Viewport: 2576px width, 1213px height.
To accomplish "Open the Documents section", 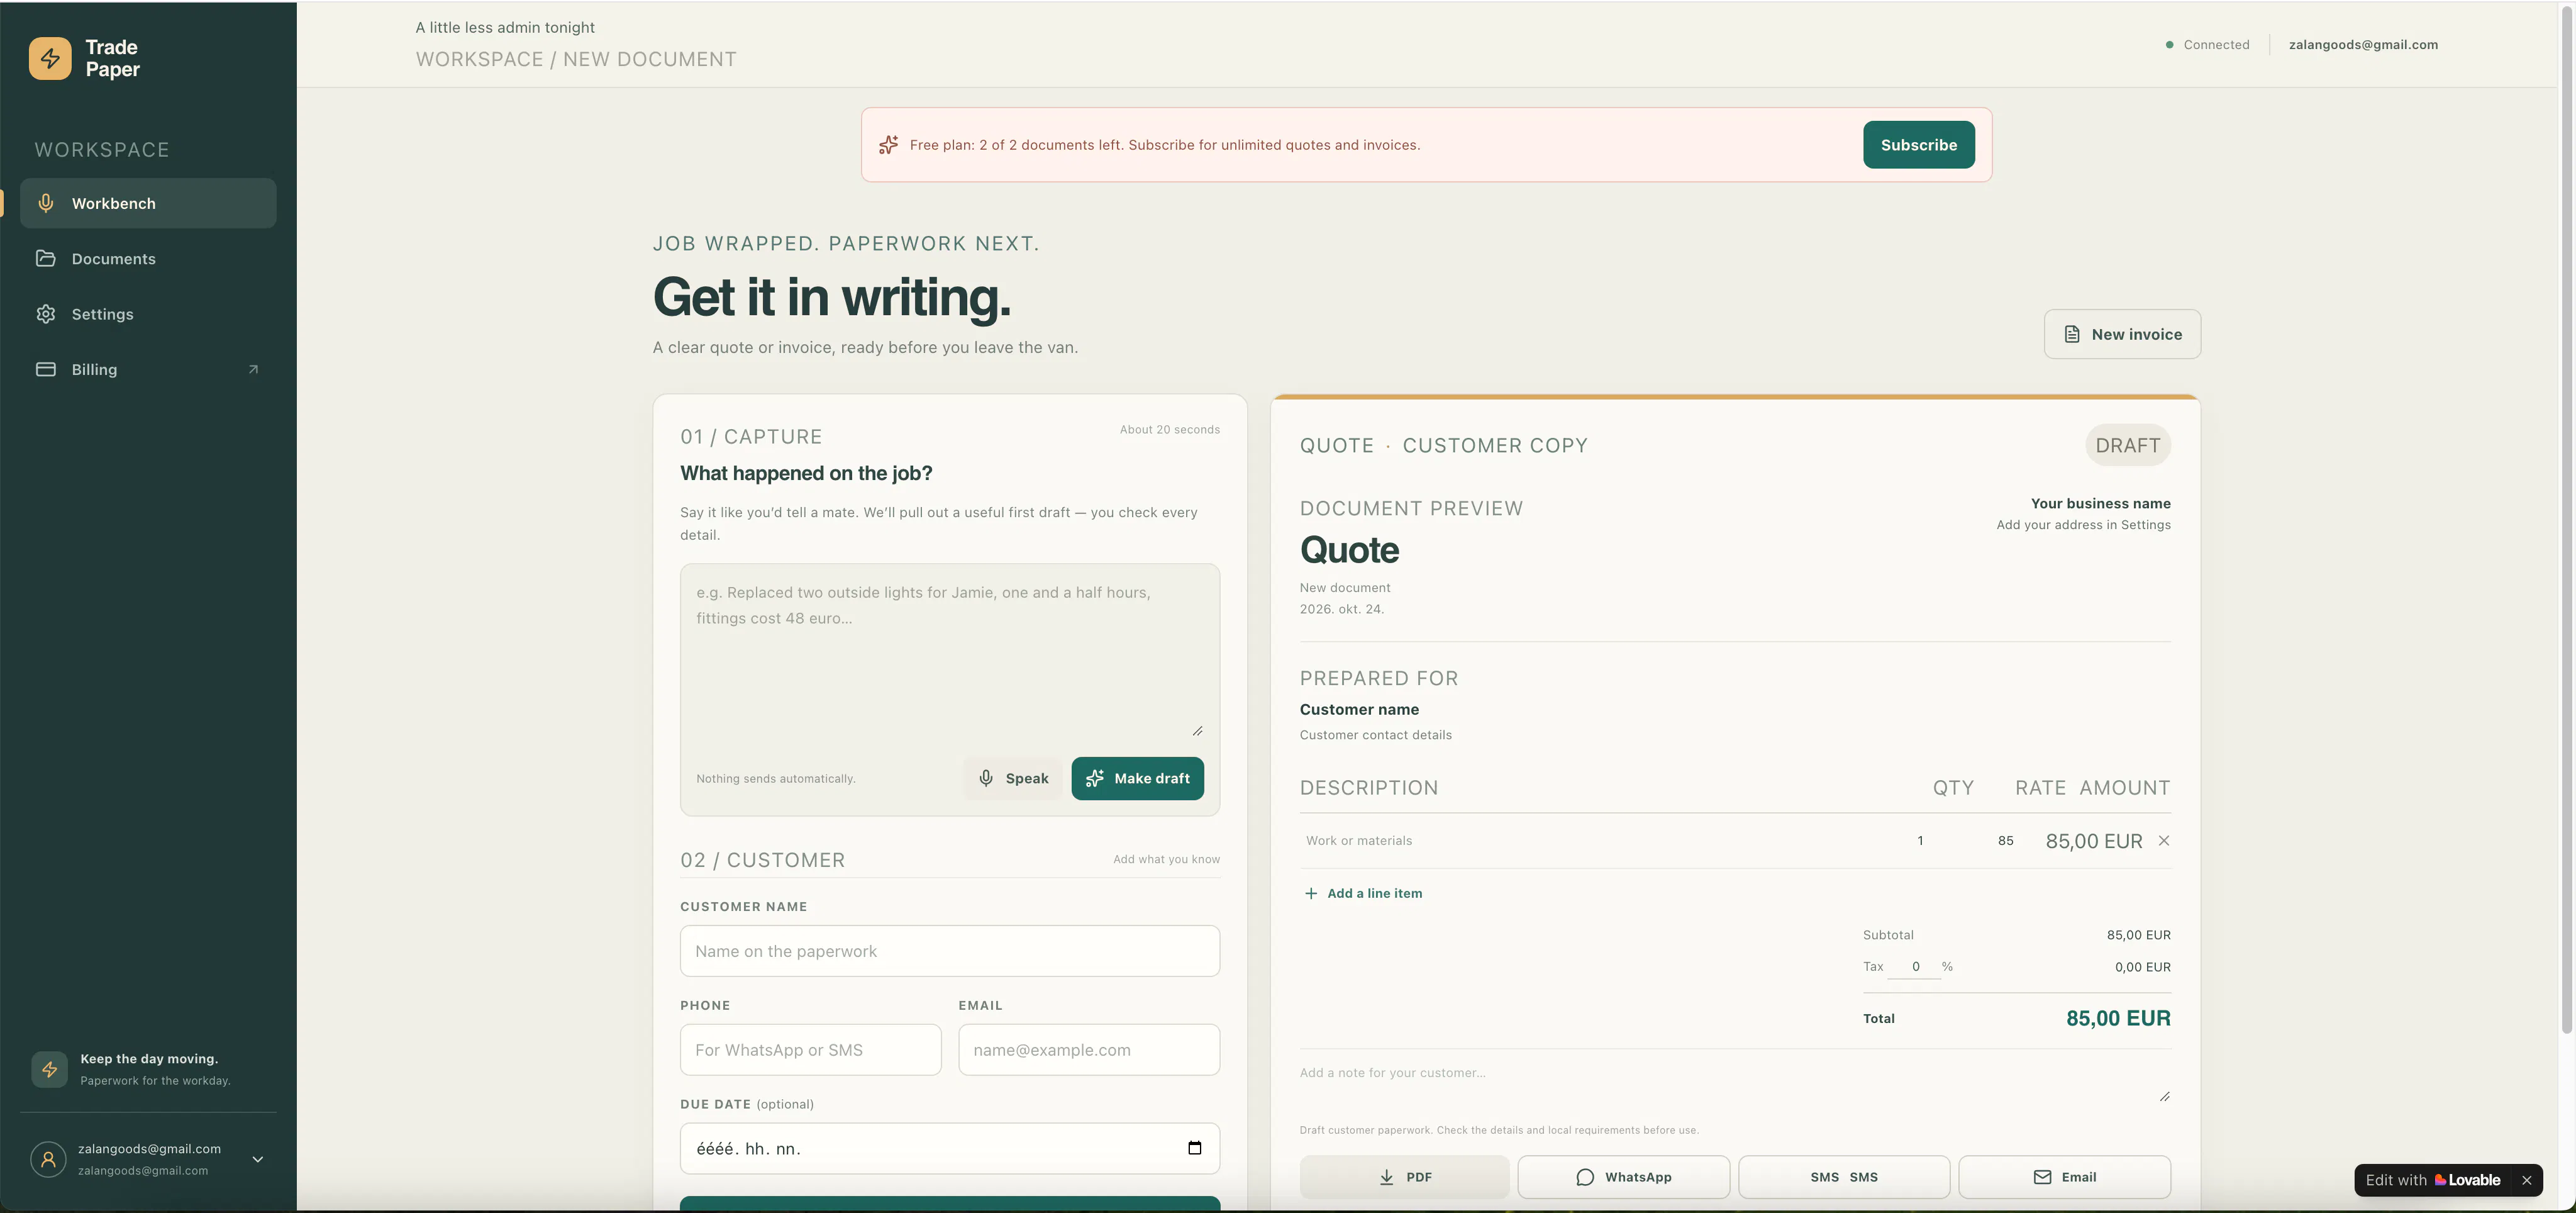I will [x=148, y=258].
